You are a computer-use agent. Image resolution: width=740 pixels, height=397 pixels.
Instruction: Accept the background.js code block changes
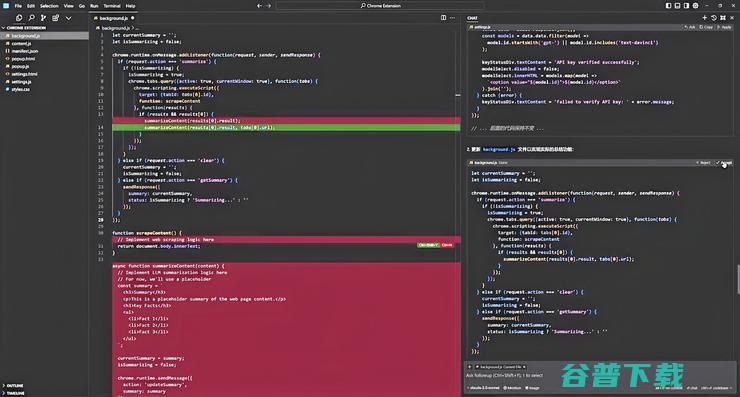click(724, 163)
